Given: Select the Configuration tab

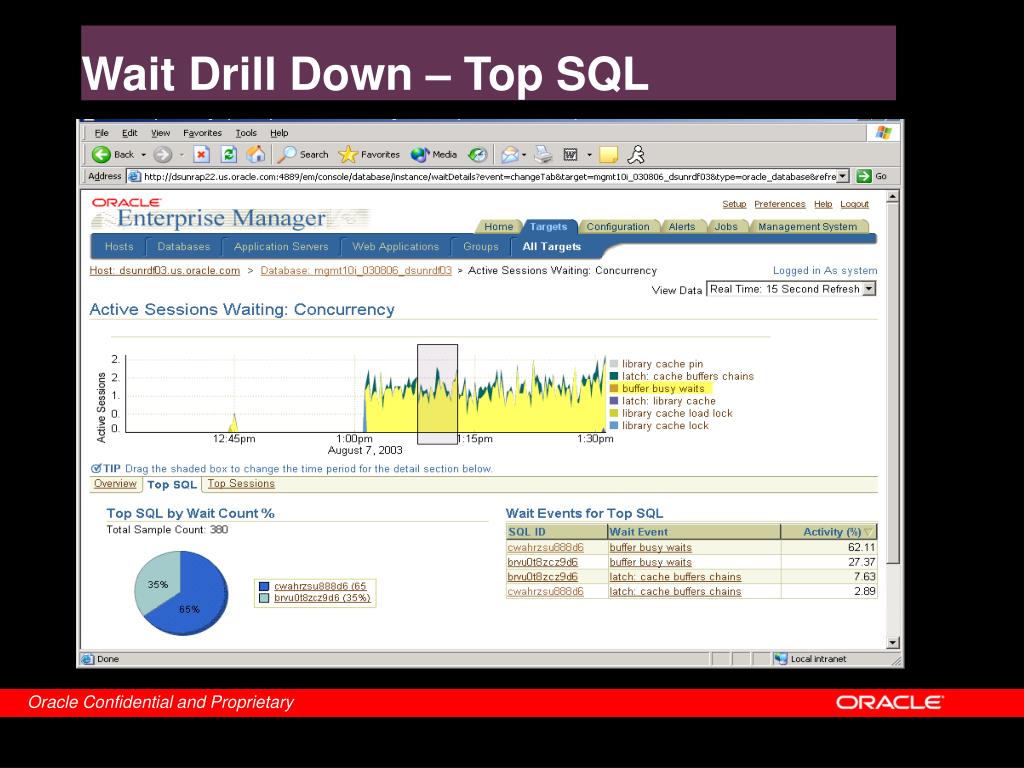Looking at the screenshot, I should click(x=618, y=227).
